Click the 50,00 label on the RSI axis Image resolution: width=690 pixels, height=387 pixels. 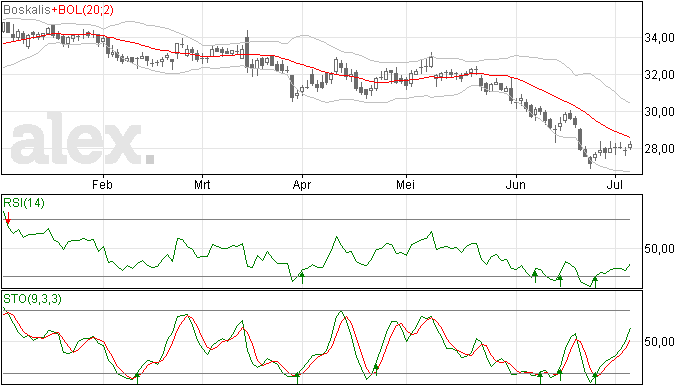tap(659, 249)
